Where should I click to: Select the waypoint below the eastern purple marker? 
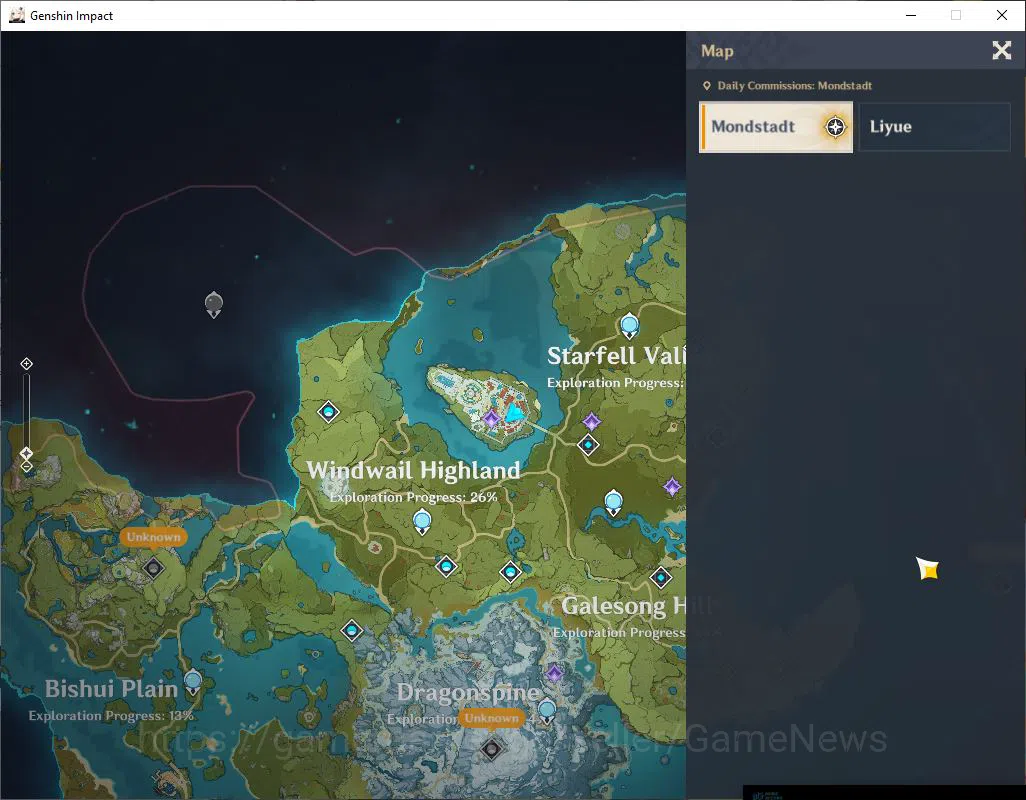[588, 445]
